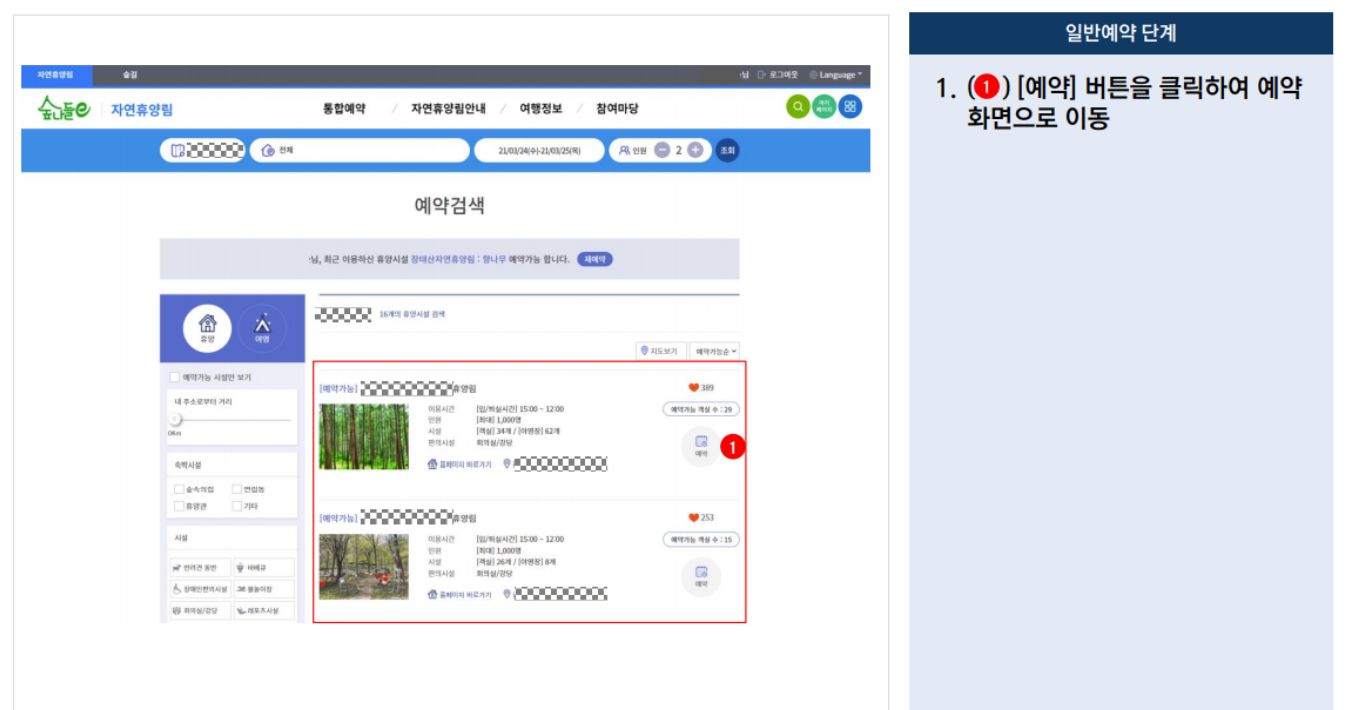Viewport: 1352px width, 710px height.
Task: Select the 야영 (camping) category icon in sidebar
Action: (x=262, y=328)
